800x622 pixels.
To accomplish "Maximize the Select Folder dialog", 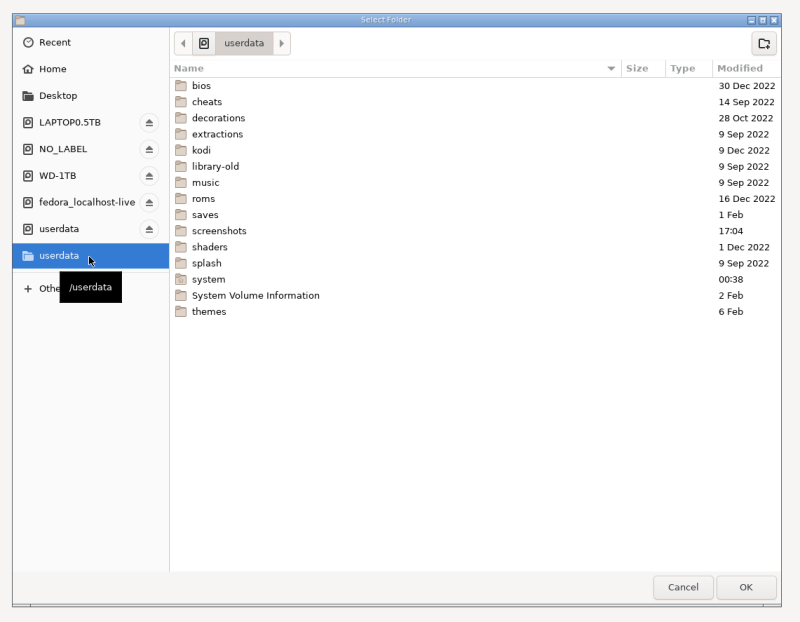I will point(763,20).
